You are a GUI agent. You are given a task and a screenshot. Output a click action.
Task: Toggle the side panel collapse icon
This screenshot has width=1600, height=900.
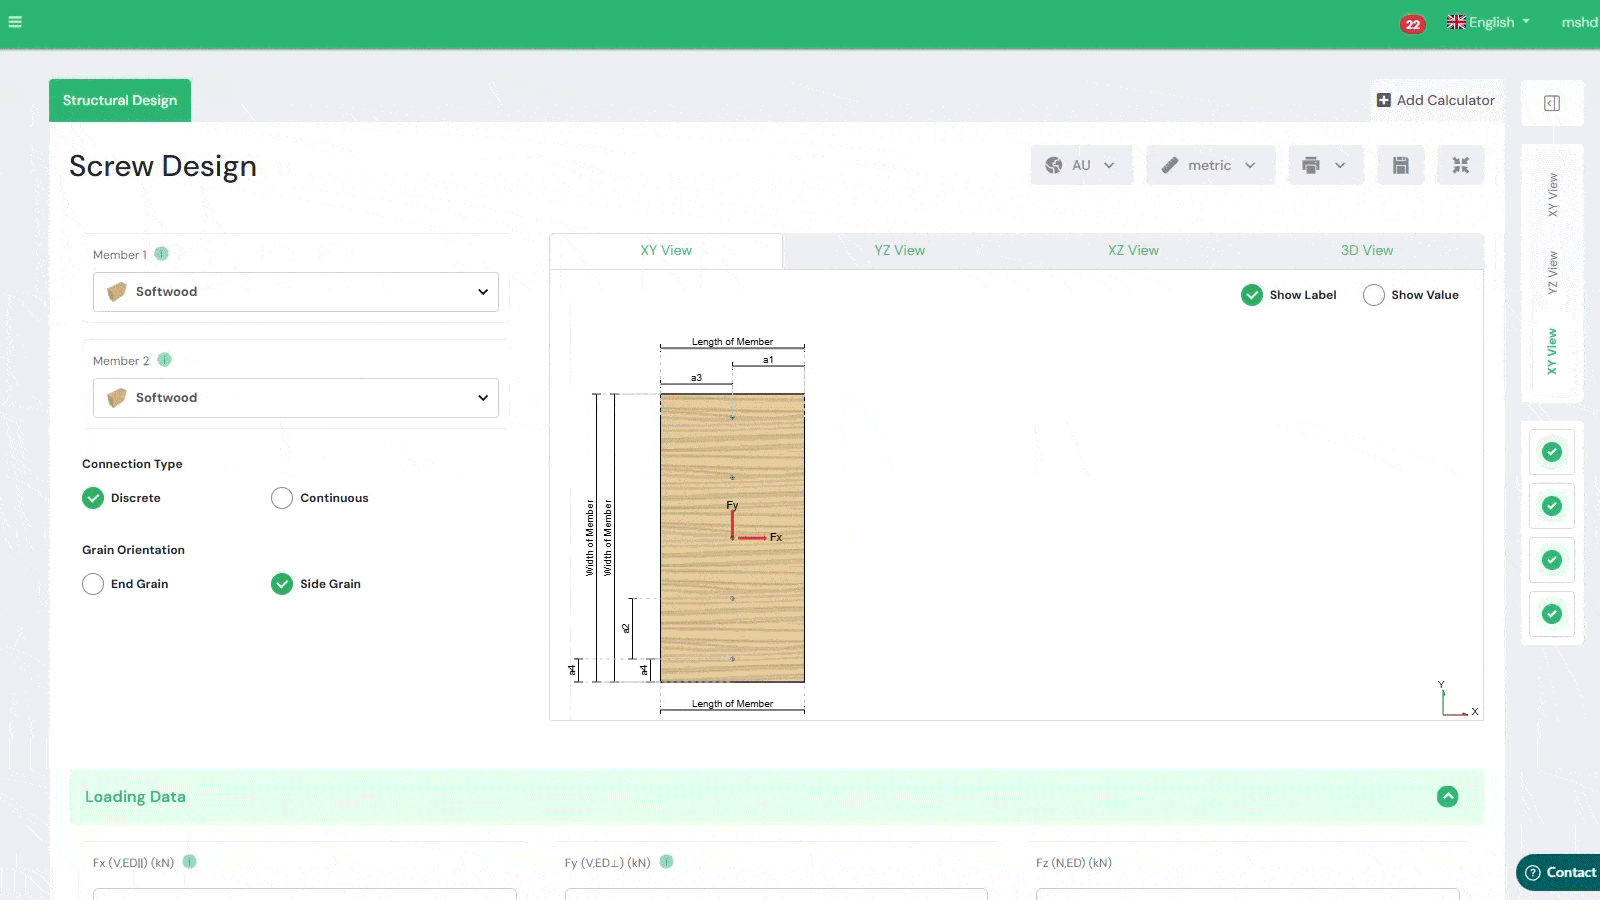pyautogui.click(x=1551, y=103)
